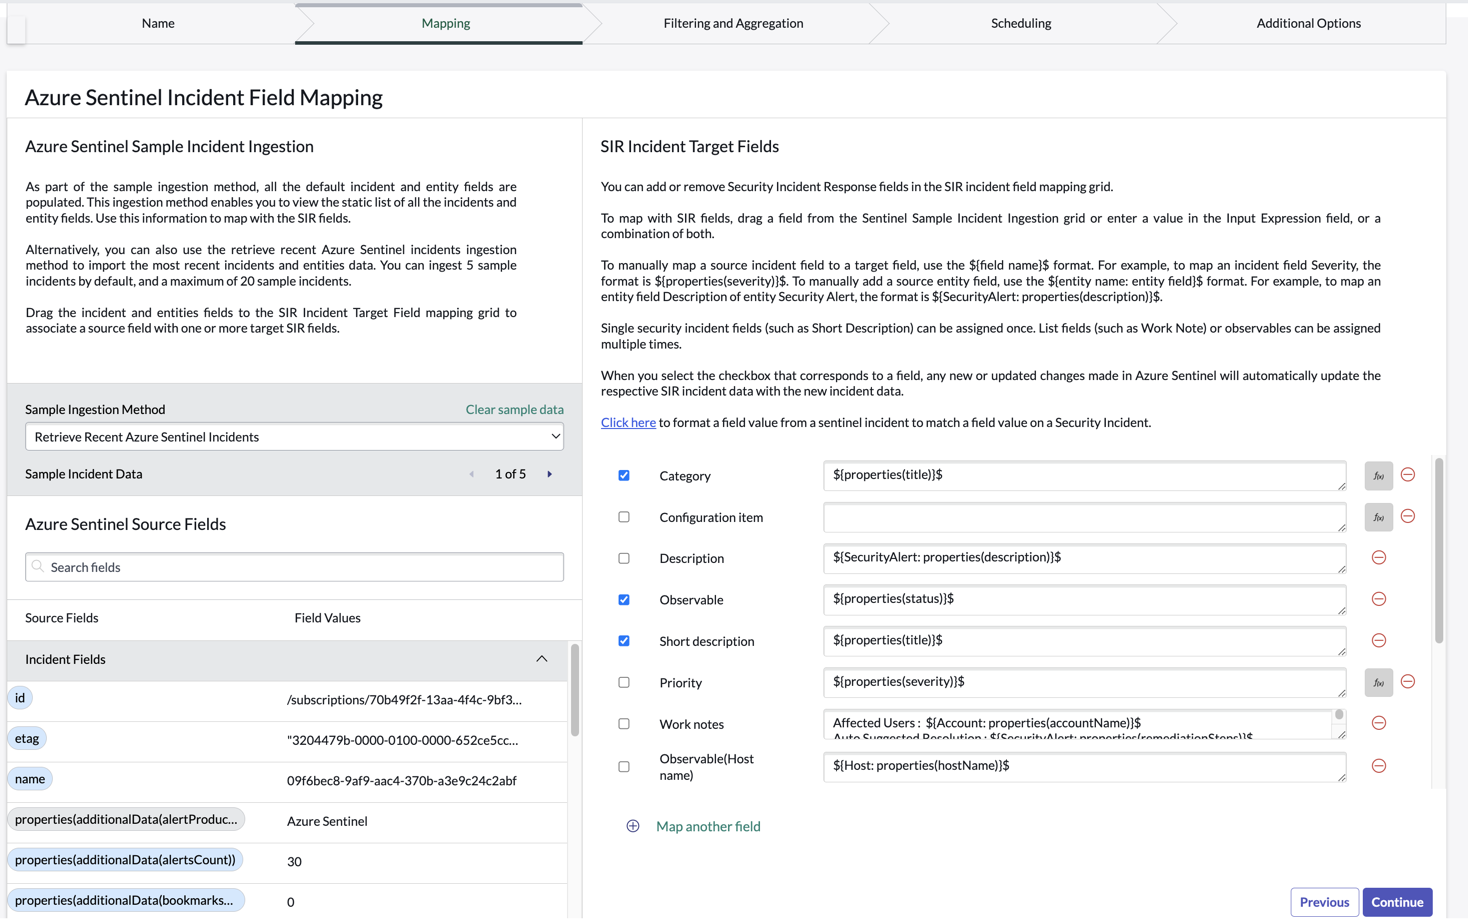The height and width of the screenshot is (919, 1468).
Task: Remove the Description field mapping
Action: tap(1379, 558)
